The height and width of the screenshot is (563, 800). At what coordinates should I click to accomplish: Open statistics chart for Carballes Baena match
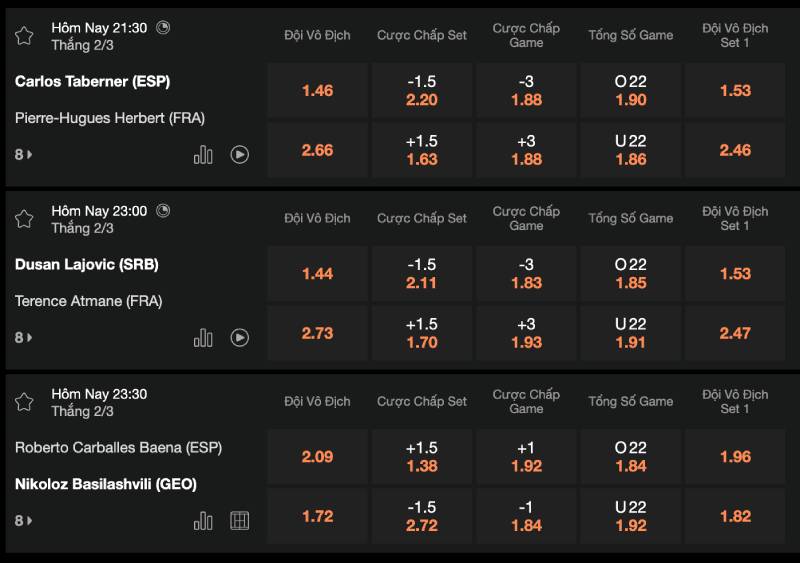[203, 521]
